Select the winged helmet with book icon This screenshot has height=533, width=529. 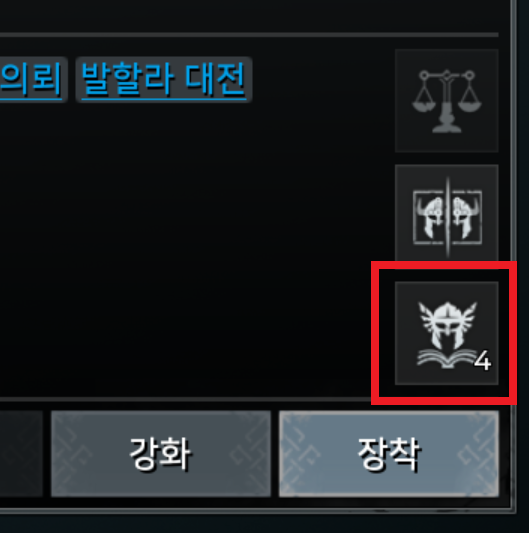(x=447, y=333)
